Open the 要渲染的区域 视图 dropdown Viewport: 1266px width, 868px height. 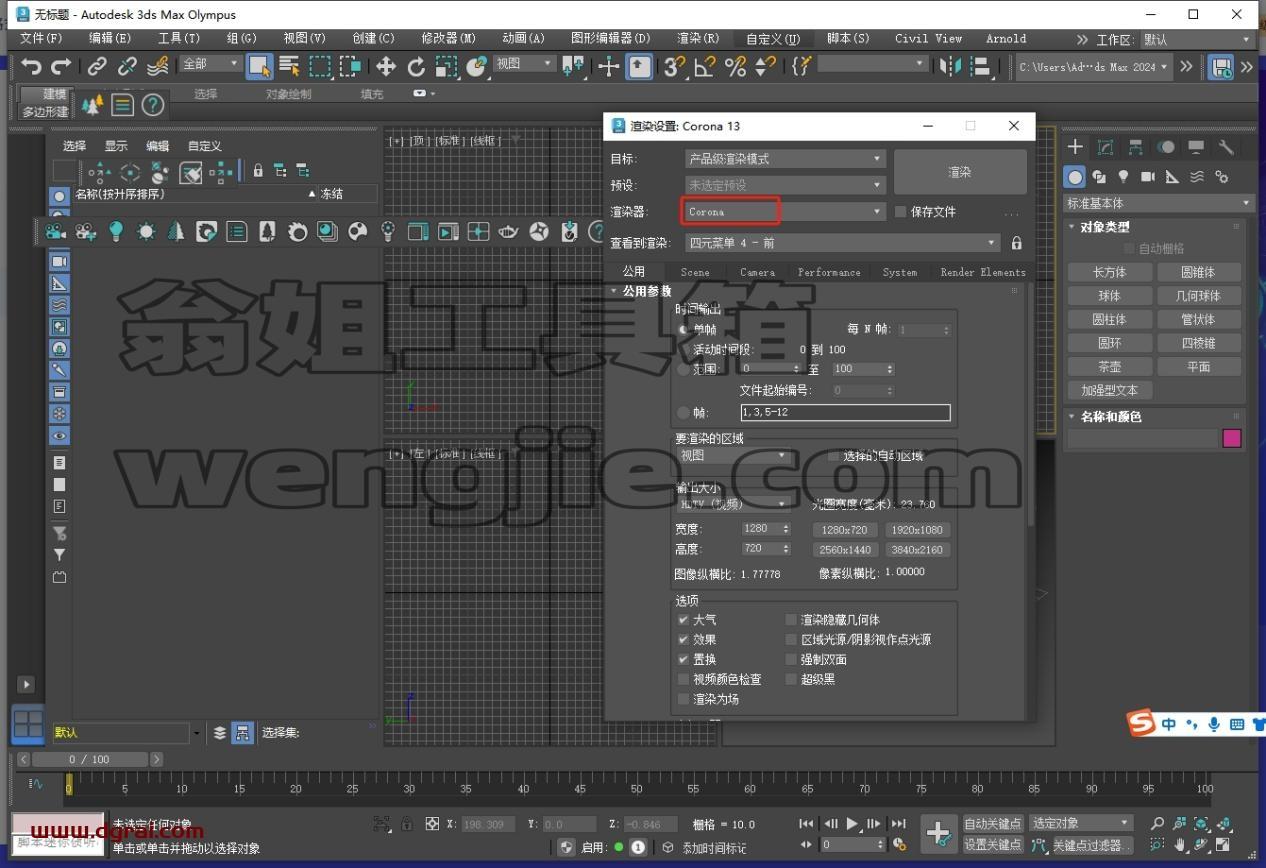pos(734,455)
